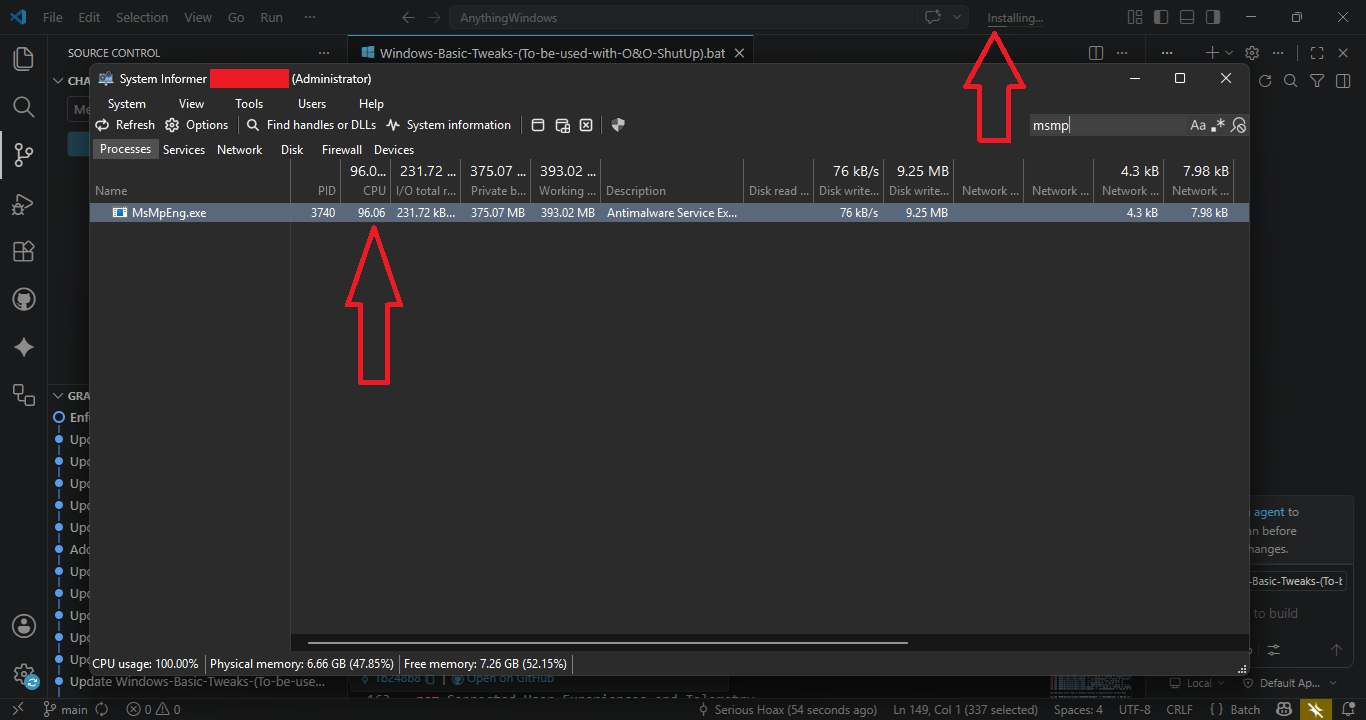
Task: Click the shield icon in System Informer toolbar
Action: coord(618,125)
